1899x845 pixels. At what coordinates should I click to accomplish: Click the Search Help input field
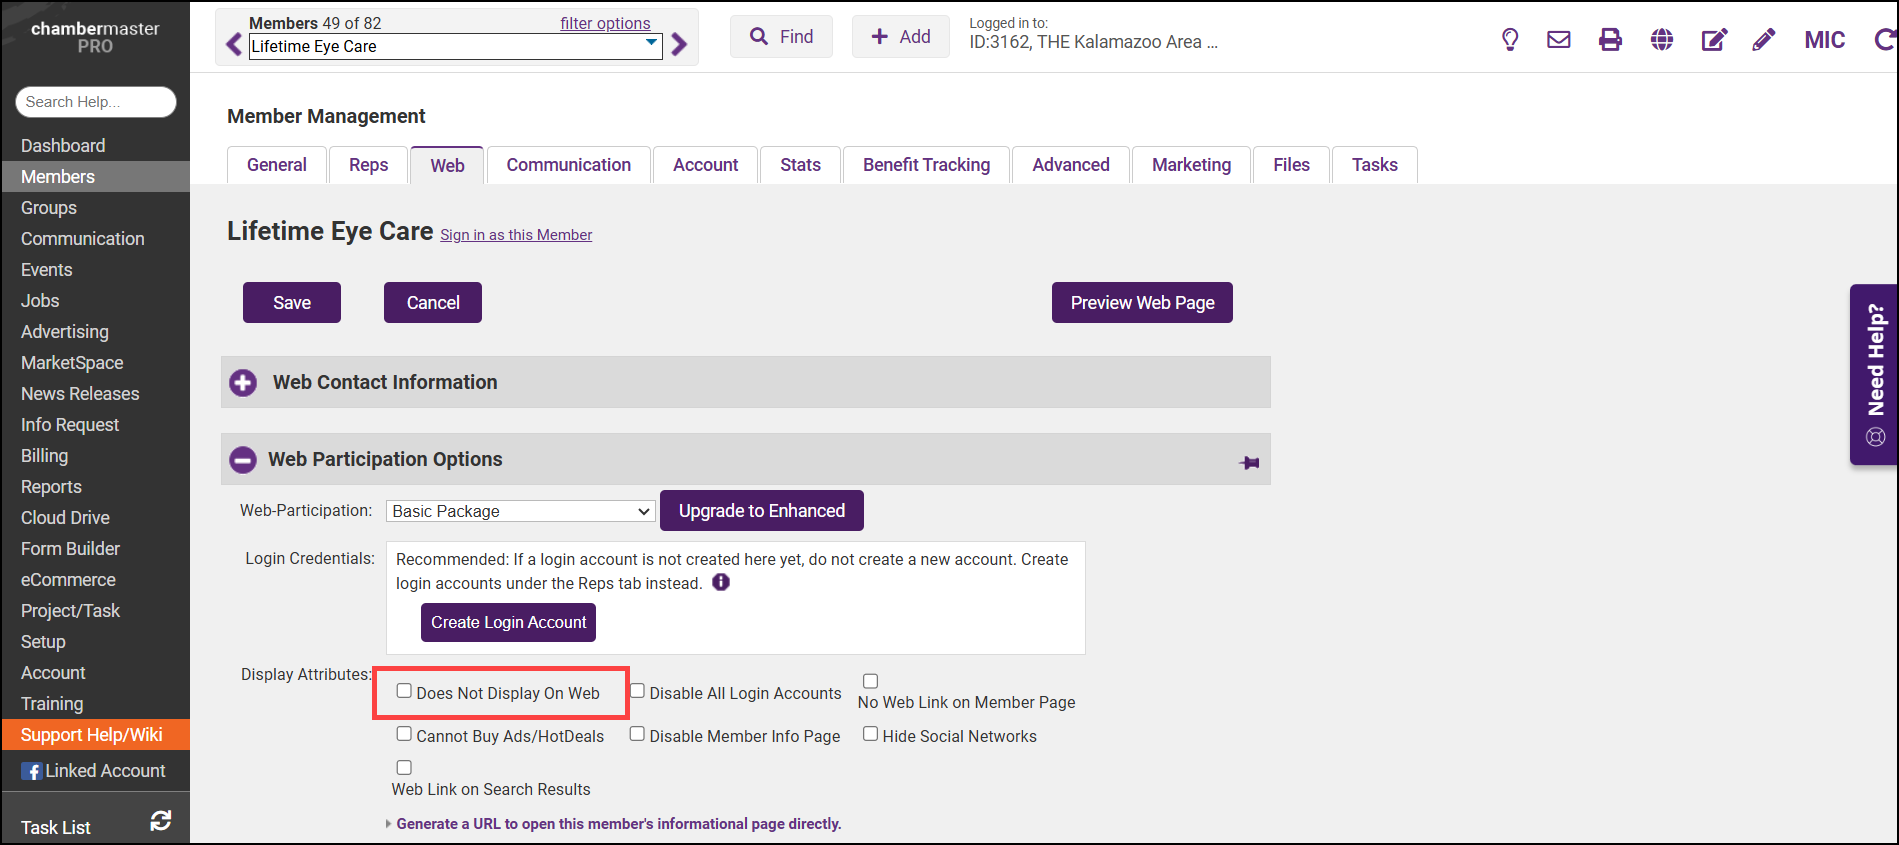(95, 102)
